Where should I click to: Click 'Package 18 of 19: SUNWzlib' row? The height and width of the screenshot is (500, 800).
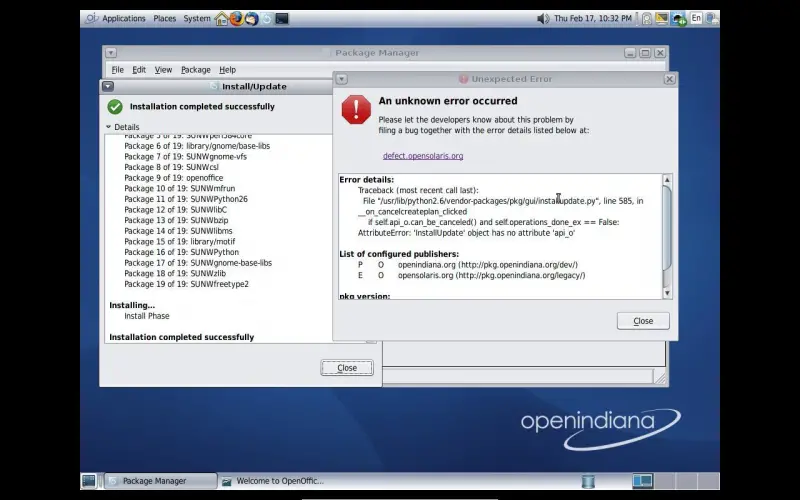[x=175, y=273]
